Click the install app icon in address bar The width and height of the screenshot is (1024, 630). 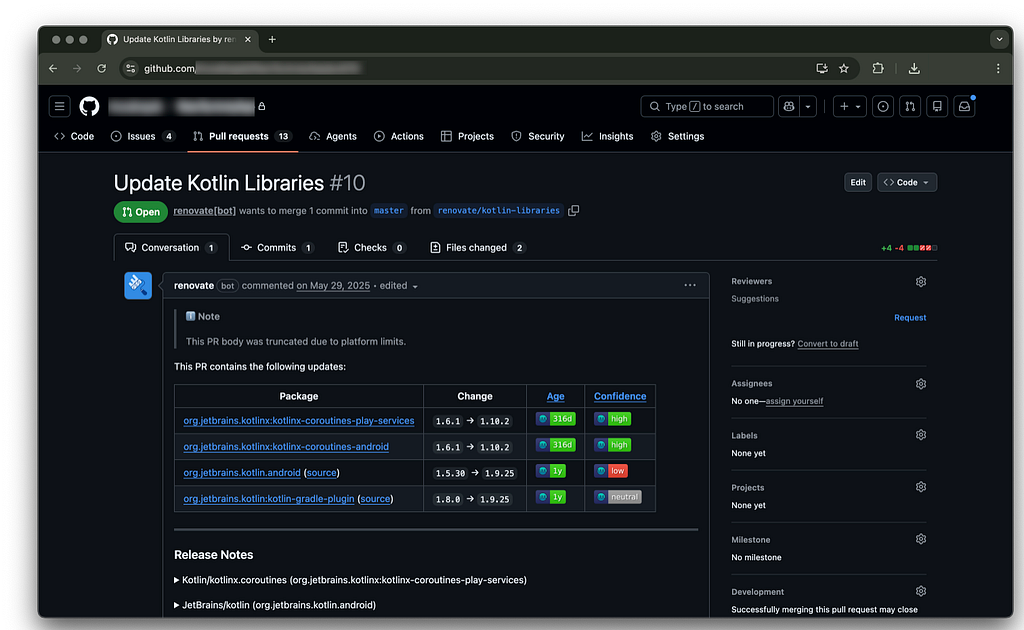coord(822,69)
